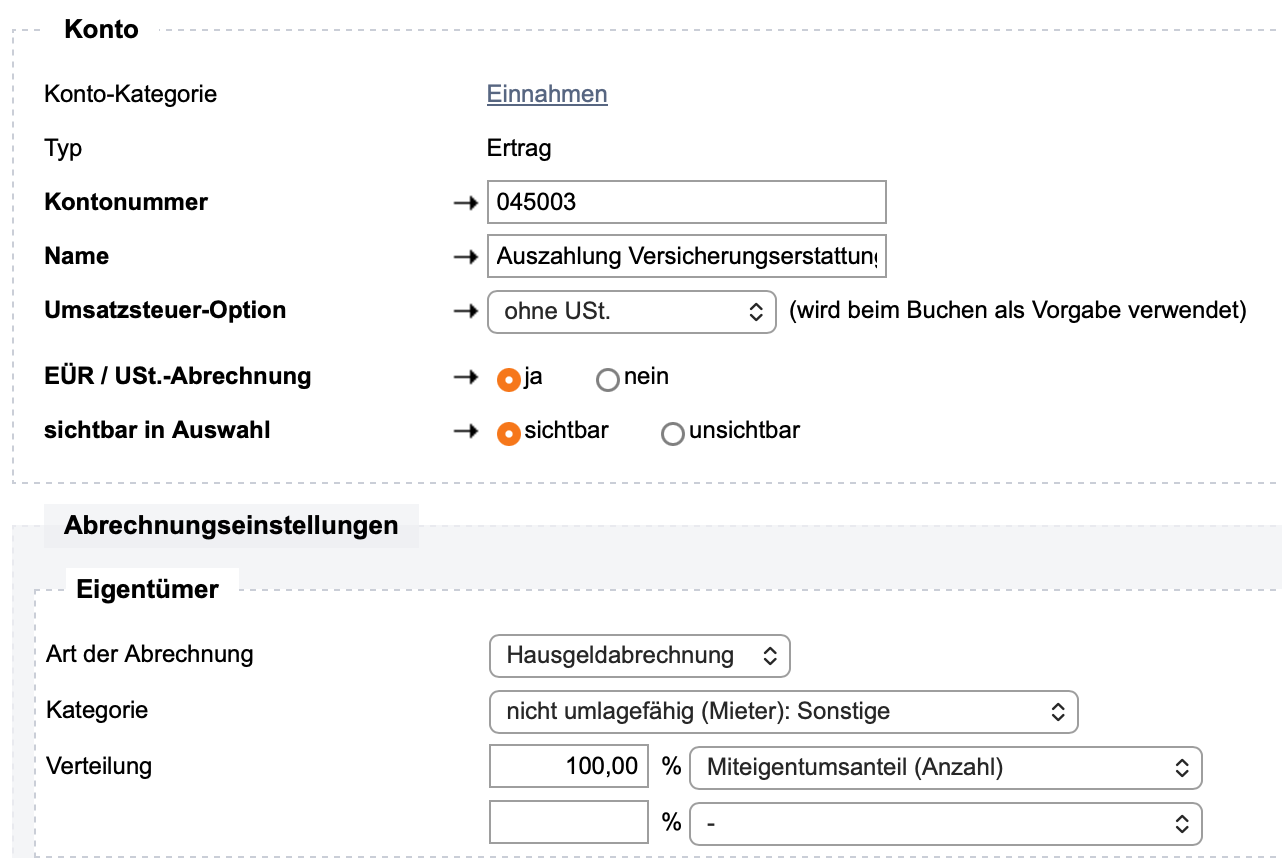Expand the Kategorie dropdown nicht umlagefähig

coord(784,712)
